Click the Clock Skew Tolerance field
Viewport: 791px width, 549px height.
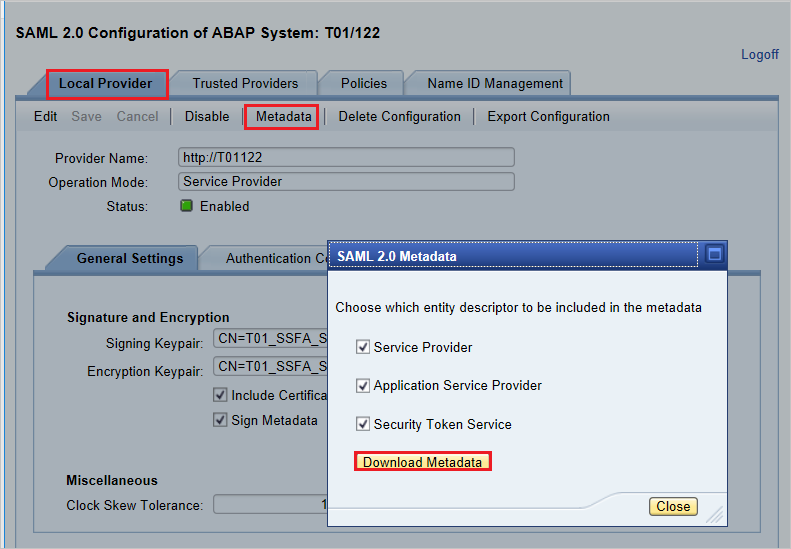(x=270, y=504)
